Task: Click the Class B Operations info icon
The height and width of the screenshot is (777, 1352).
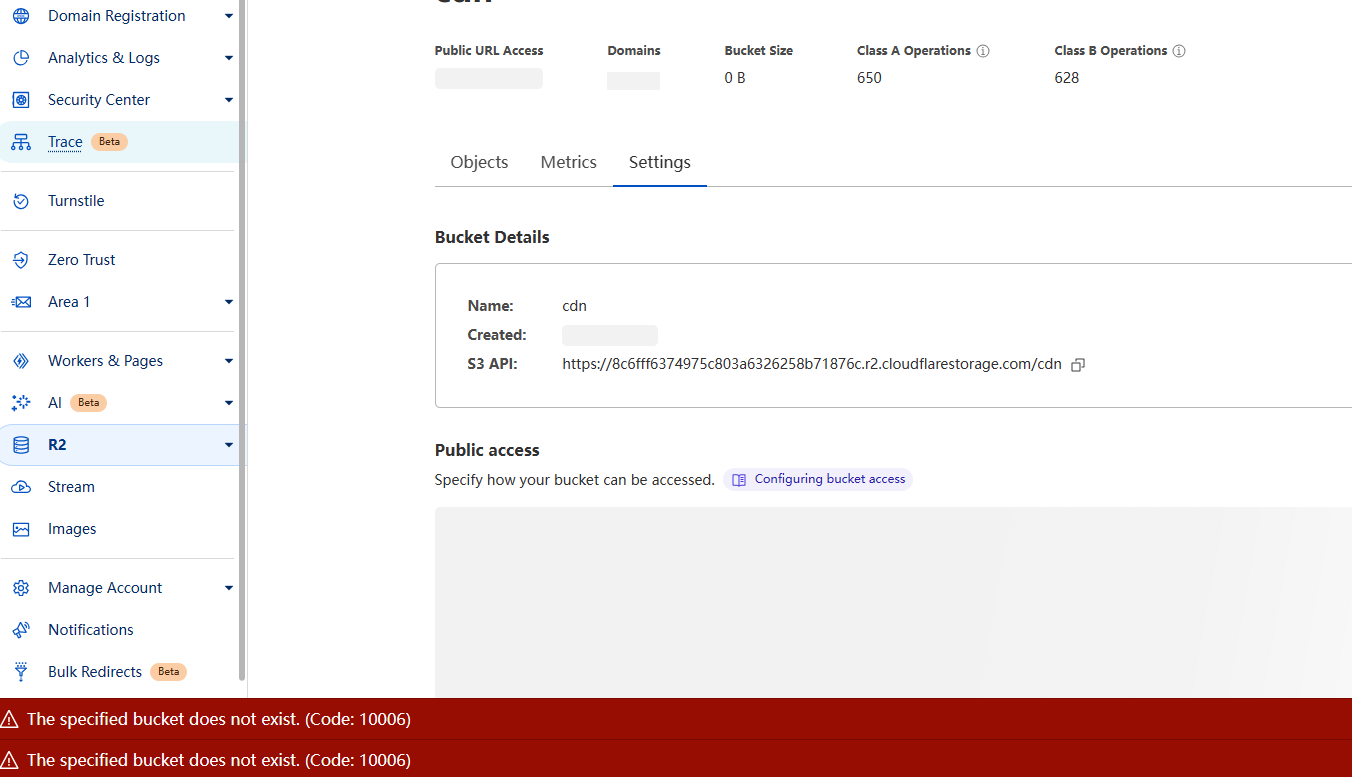Action: coord(1179,51)
